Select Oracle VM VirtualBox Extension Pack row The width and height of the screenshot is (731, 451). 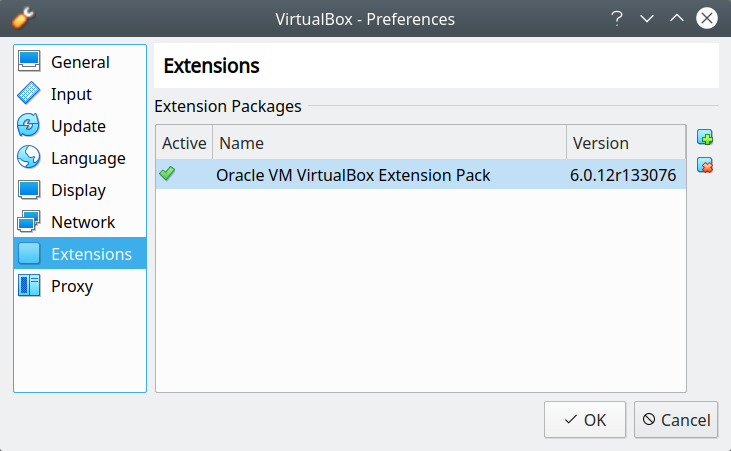[x=353, y=175]
